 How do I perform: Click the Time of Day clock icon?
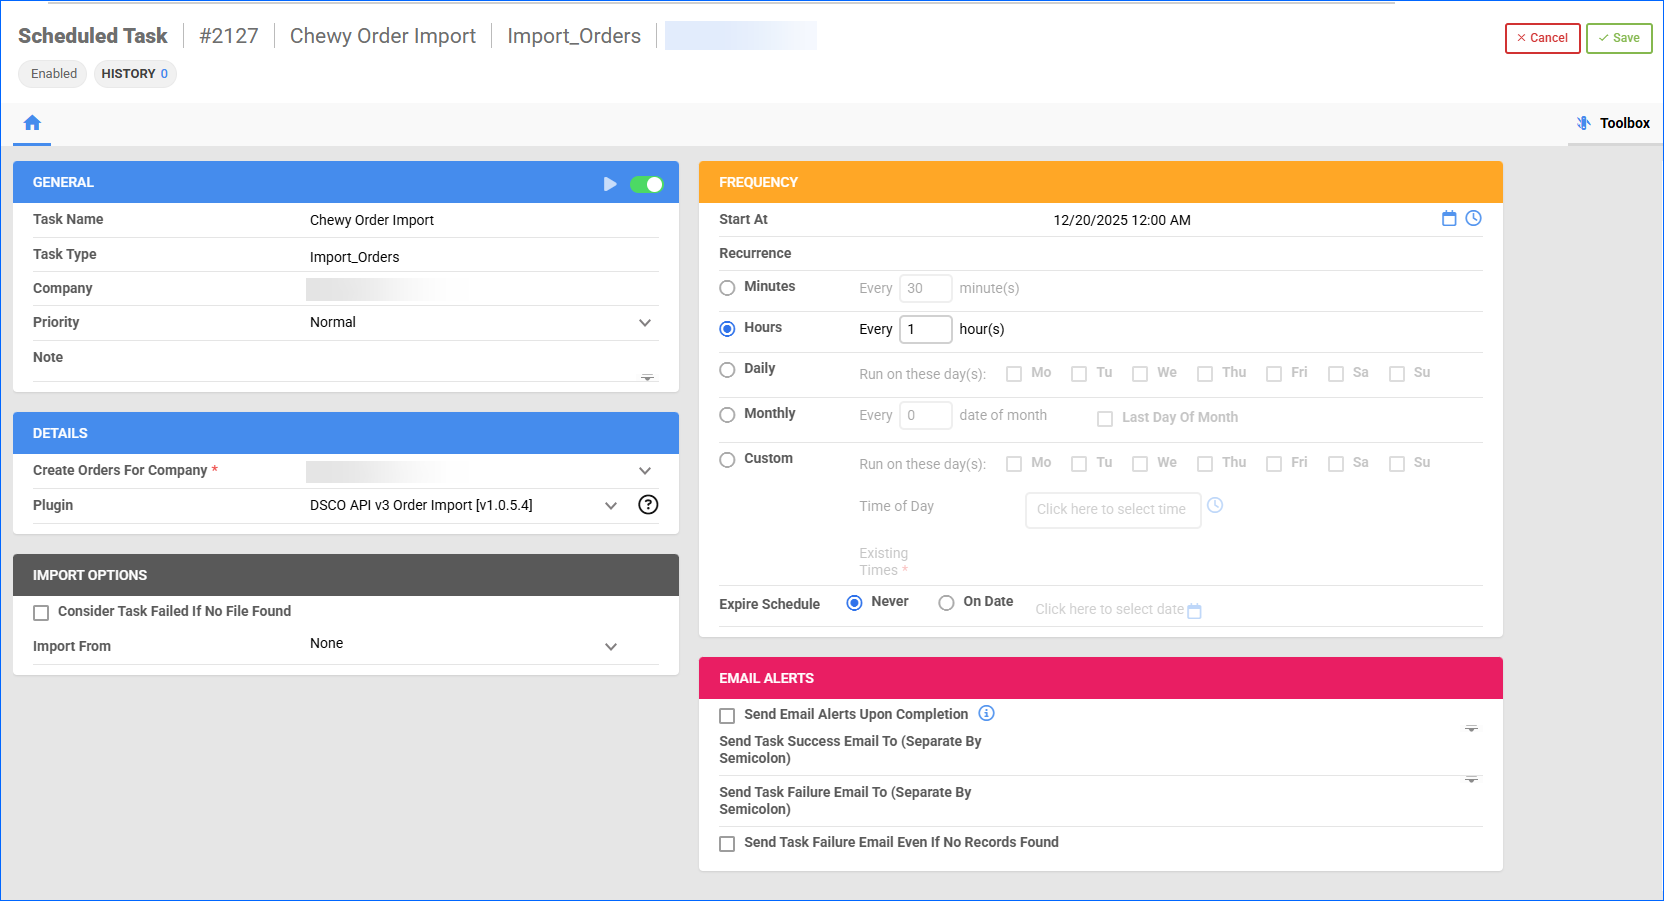[x=1215, y=506]
